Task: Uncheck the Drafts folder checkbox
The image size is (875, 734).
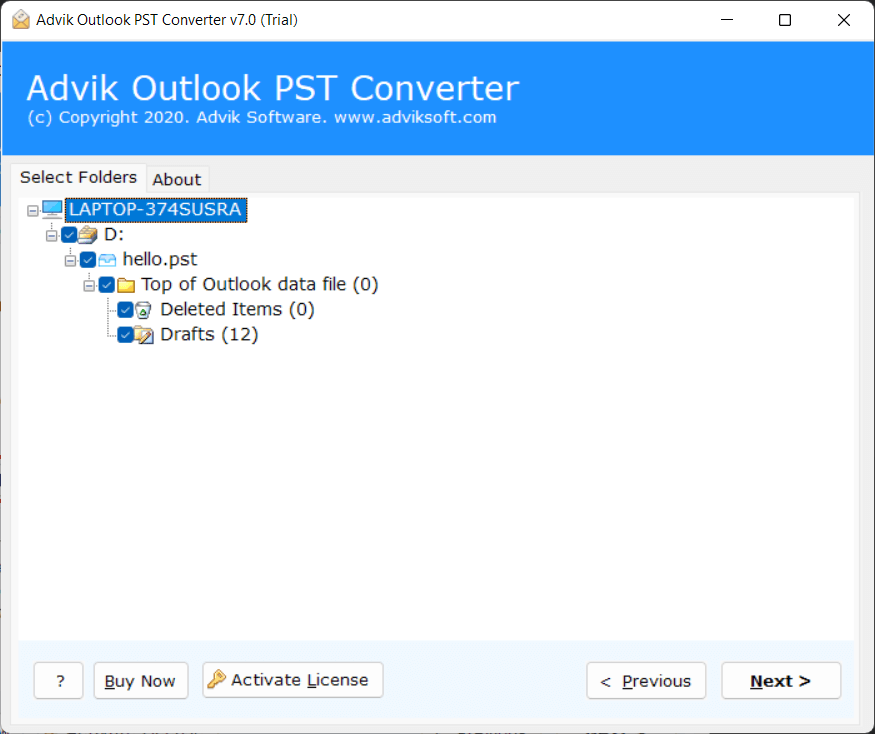Action: pos(126,335)
